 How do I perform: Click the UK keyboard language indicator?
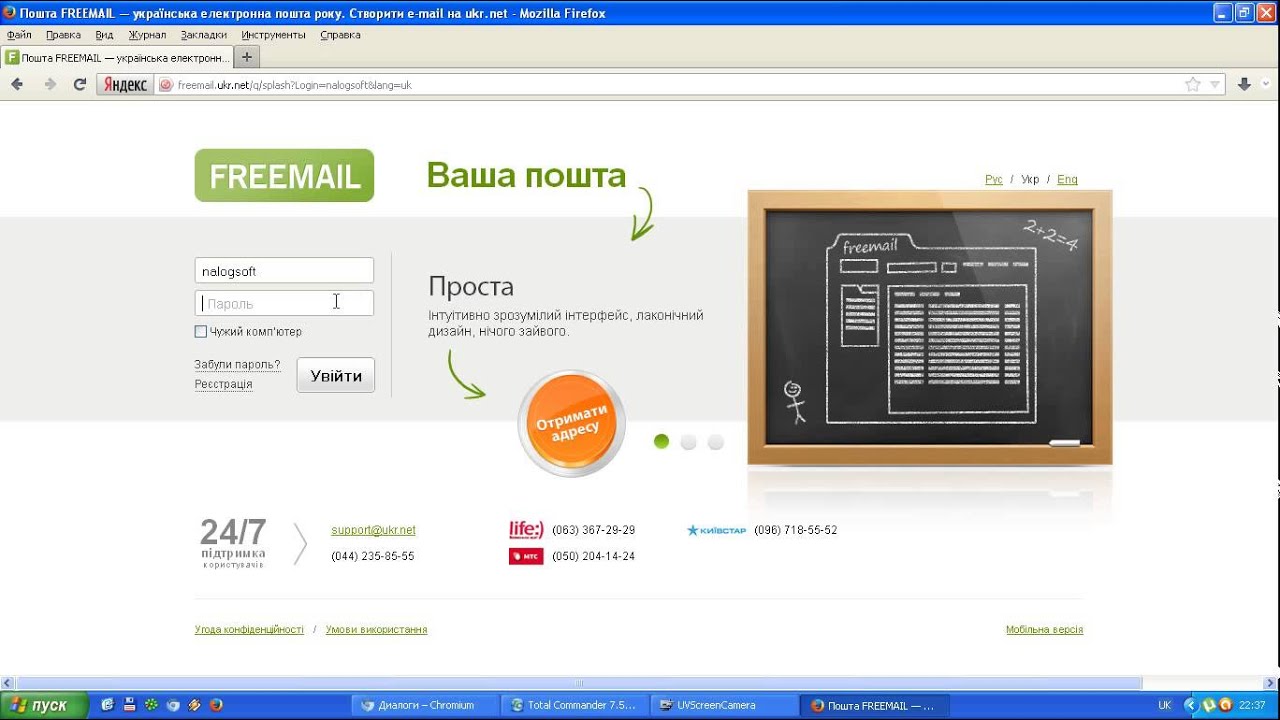[x=1164, y=705]
